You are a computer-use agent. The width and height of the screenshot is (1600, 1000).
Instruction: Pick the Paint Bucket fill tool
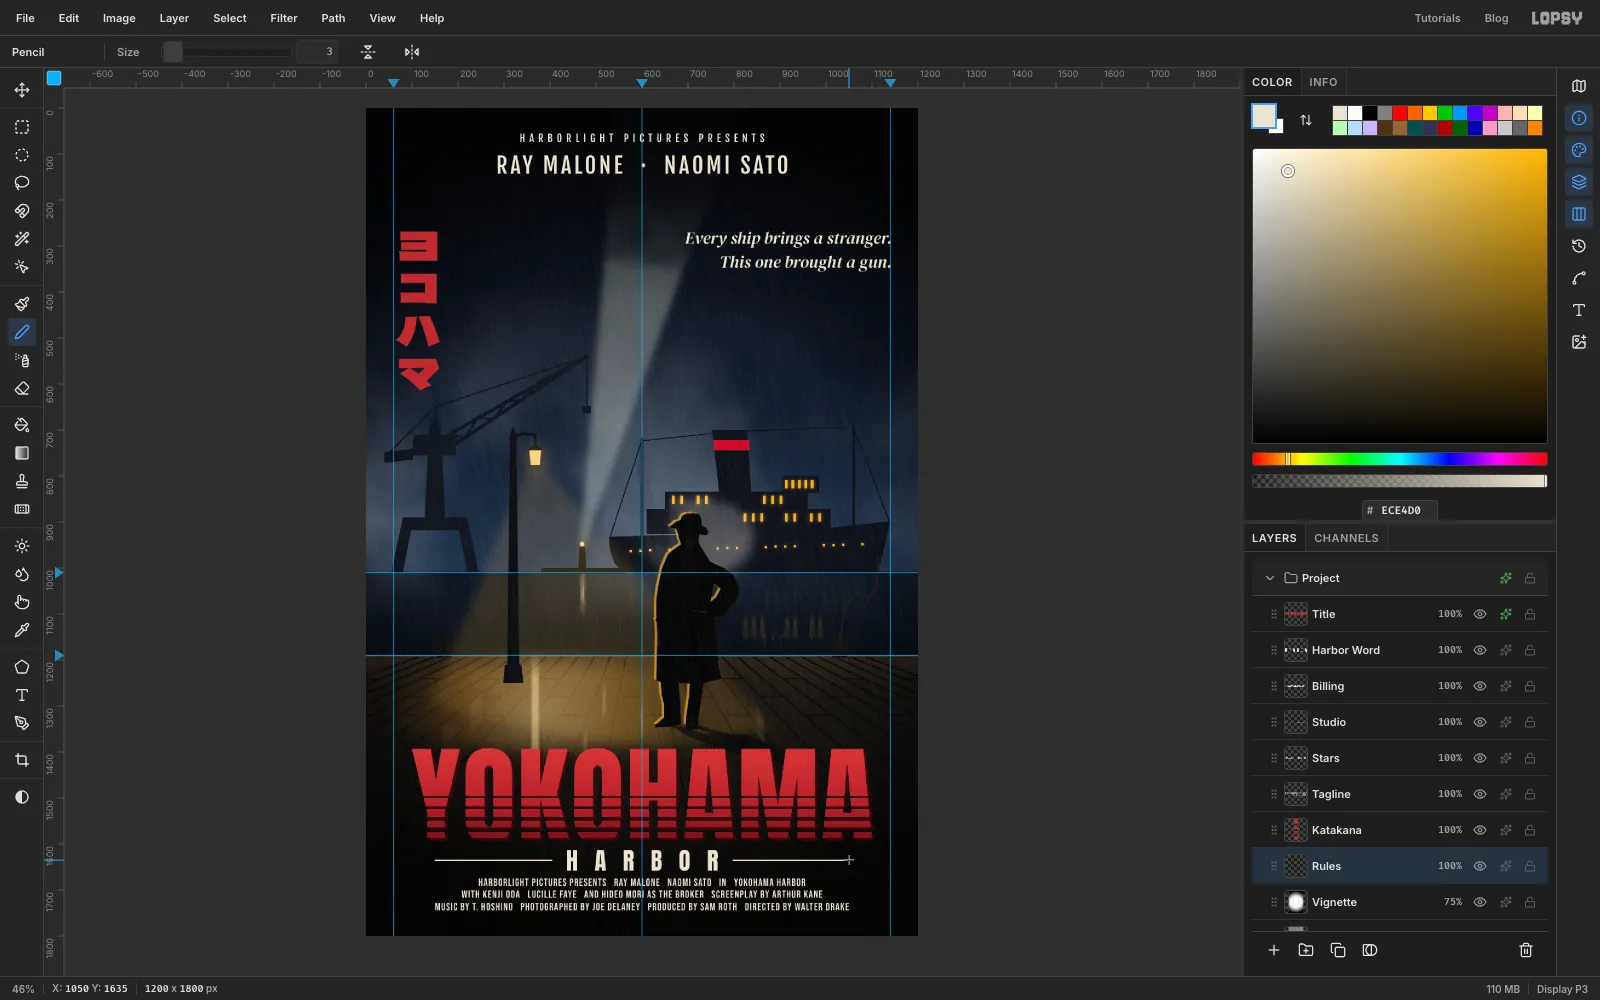point(22,425)
